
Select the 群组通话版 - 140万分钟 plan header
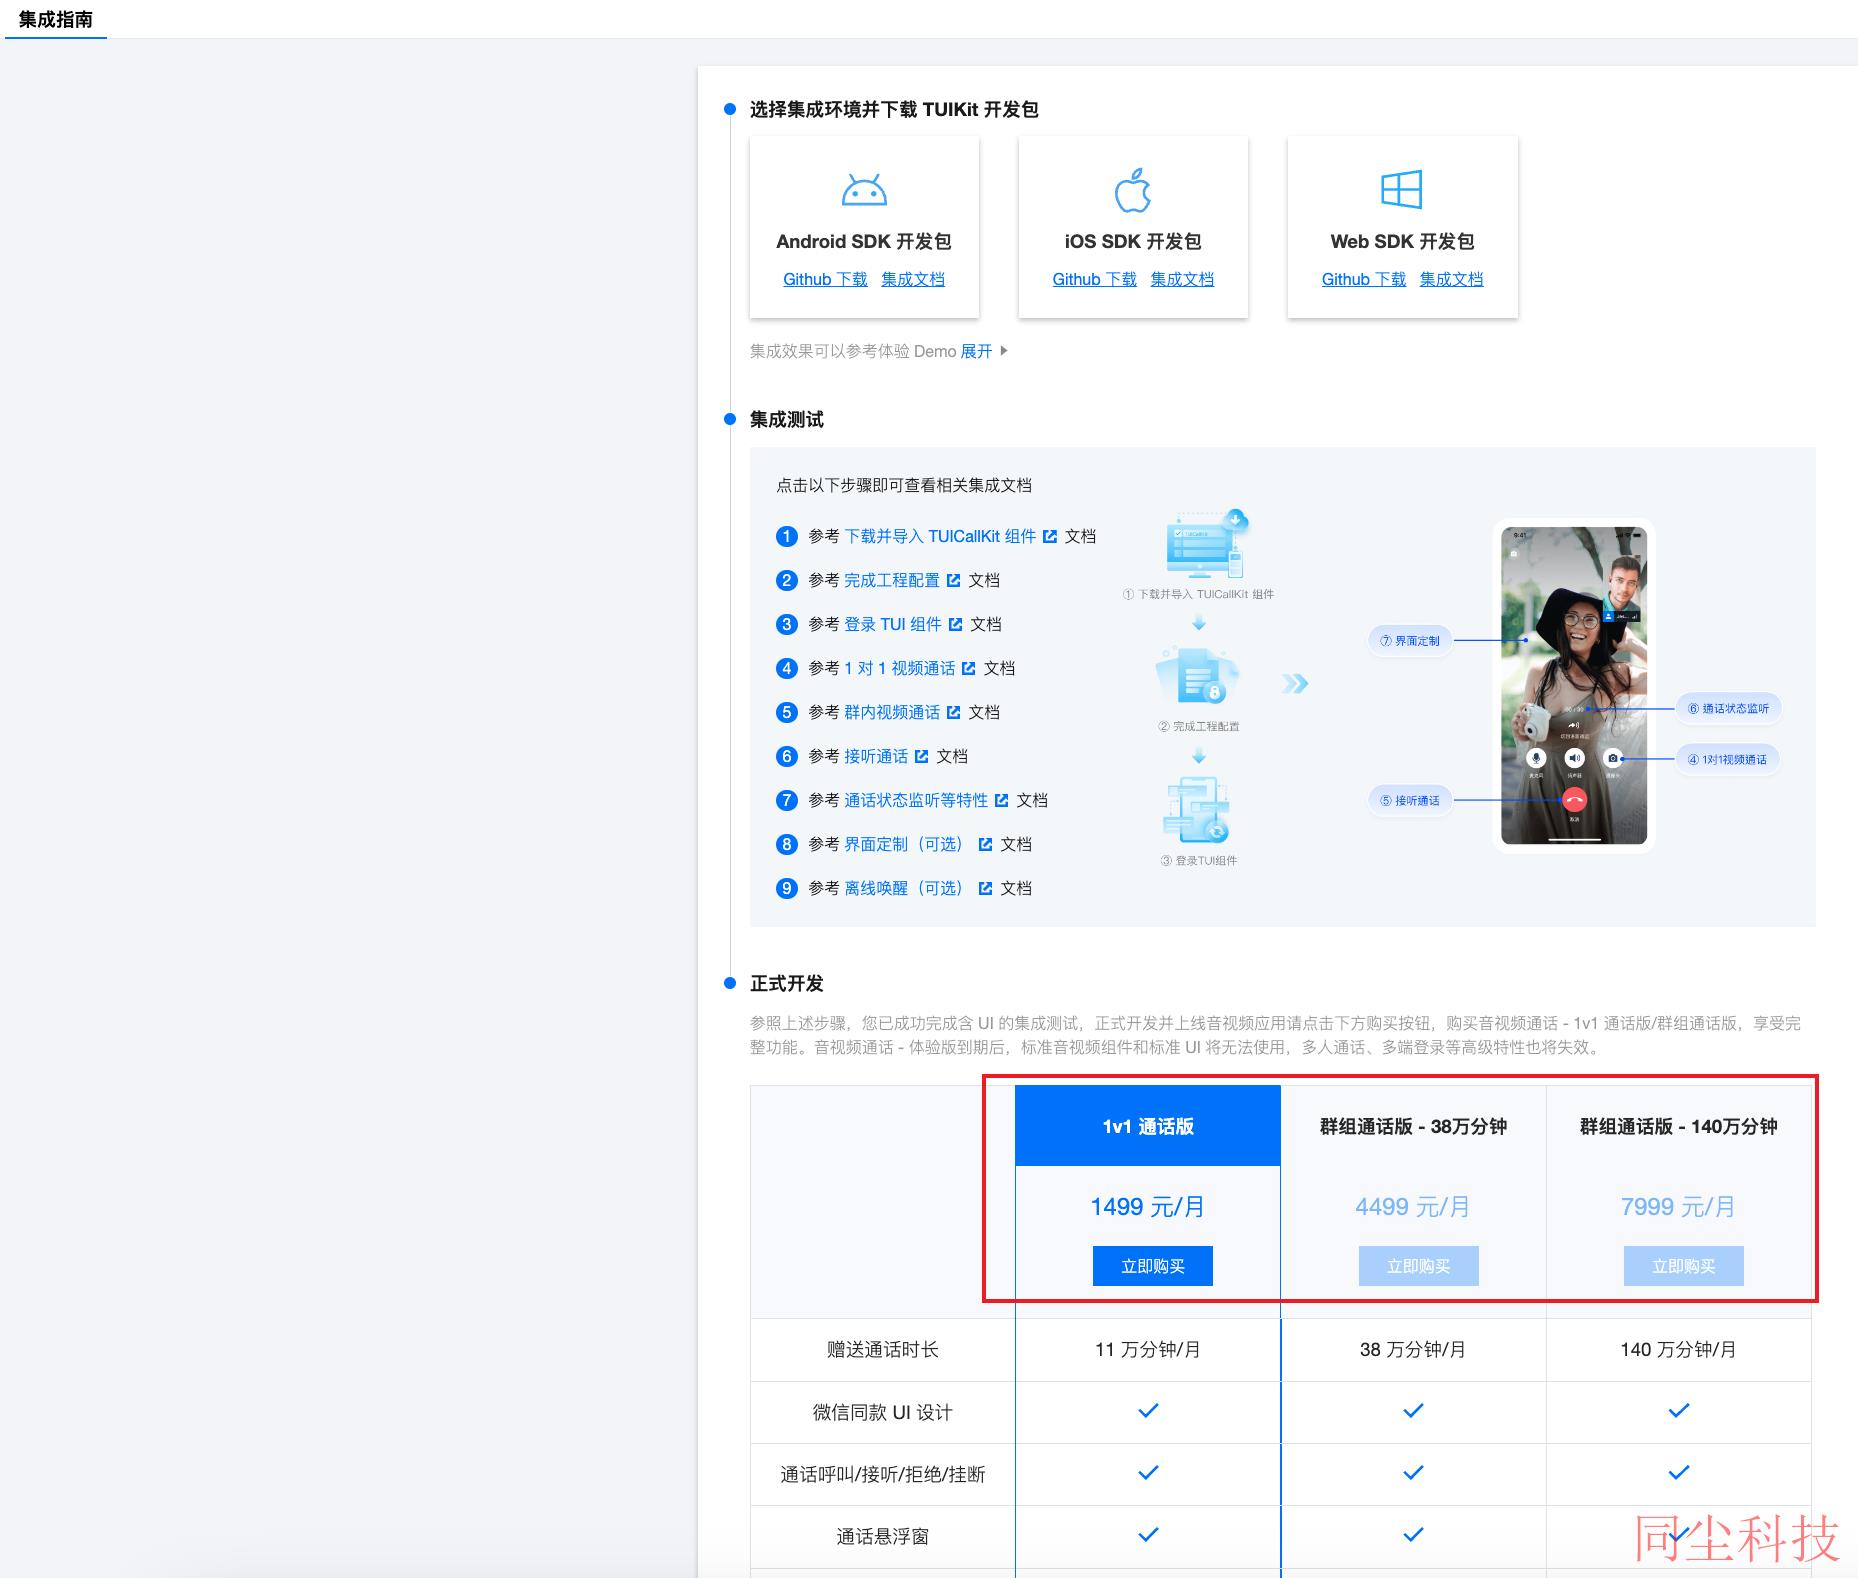click(x=1678, y=1126)
